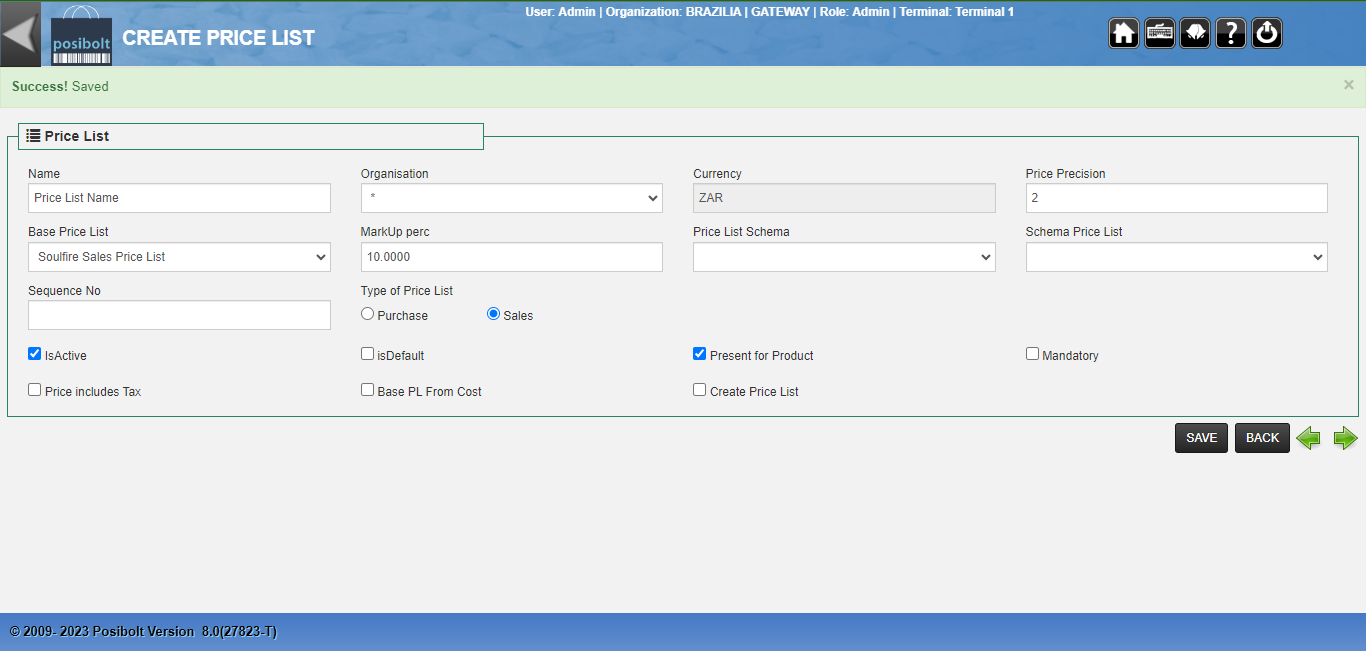1366x651 pixels.
Task: Select the Purchase radio button
Action: [368, 314]
